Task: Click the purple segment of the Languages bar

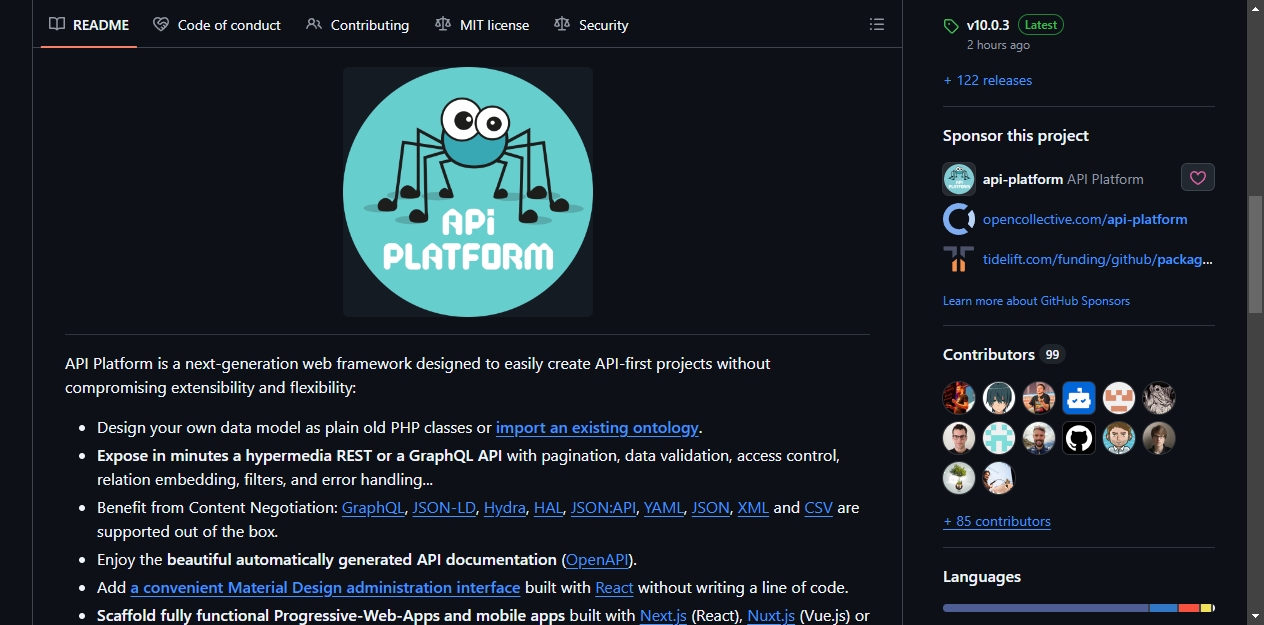Action: point(1045,608)
